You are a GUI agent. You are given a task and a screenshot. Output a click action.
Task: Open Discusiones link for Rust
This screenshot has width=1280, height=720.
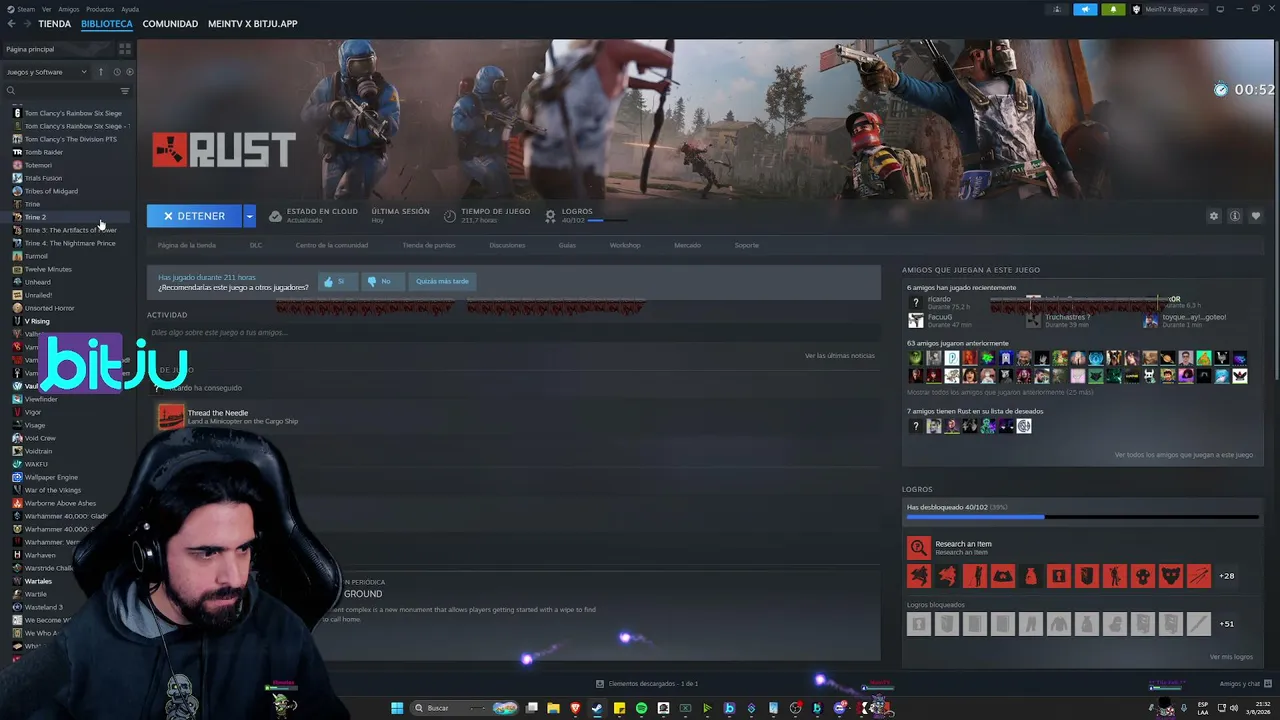pyautogui.click(x=507, y=245)
